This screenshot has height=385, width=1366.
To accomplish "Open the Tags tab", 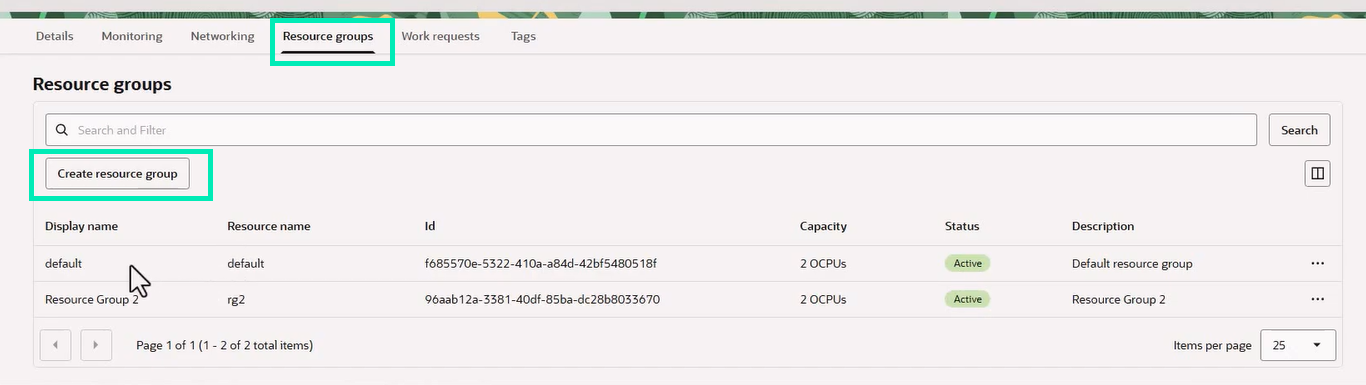I will pos(523,36).
